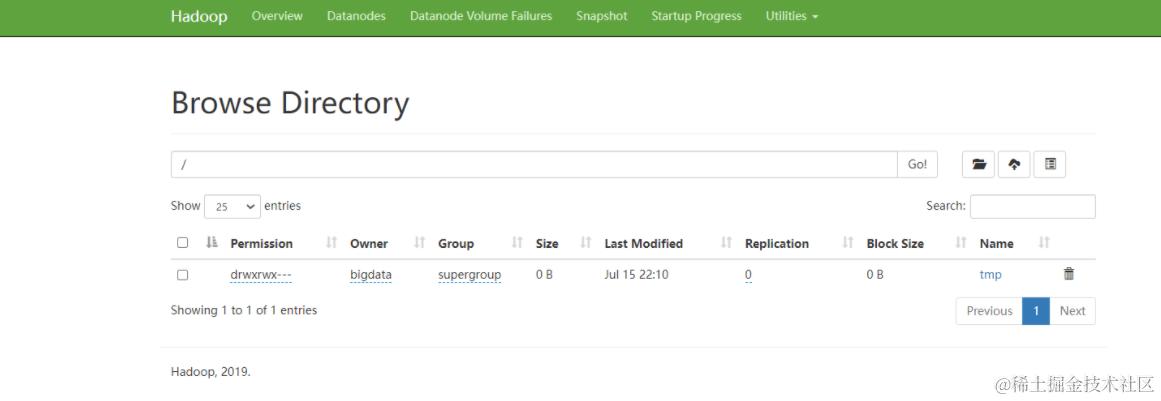
Task: Sort by Block Size column arrows
Action: tap(961, 243)
